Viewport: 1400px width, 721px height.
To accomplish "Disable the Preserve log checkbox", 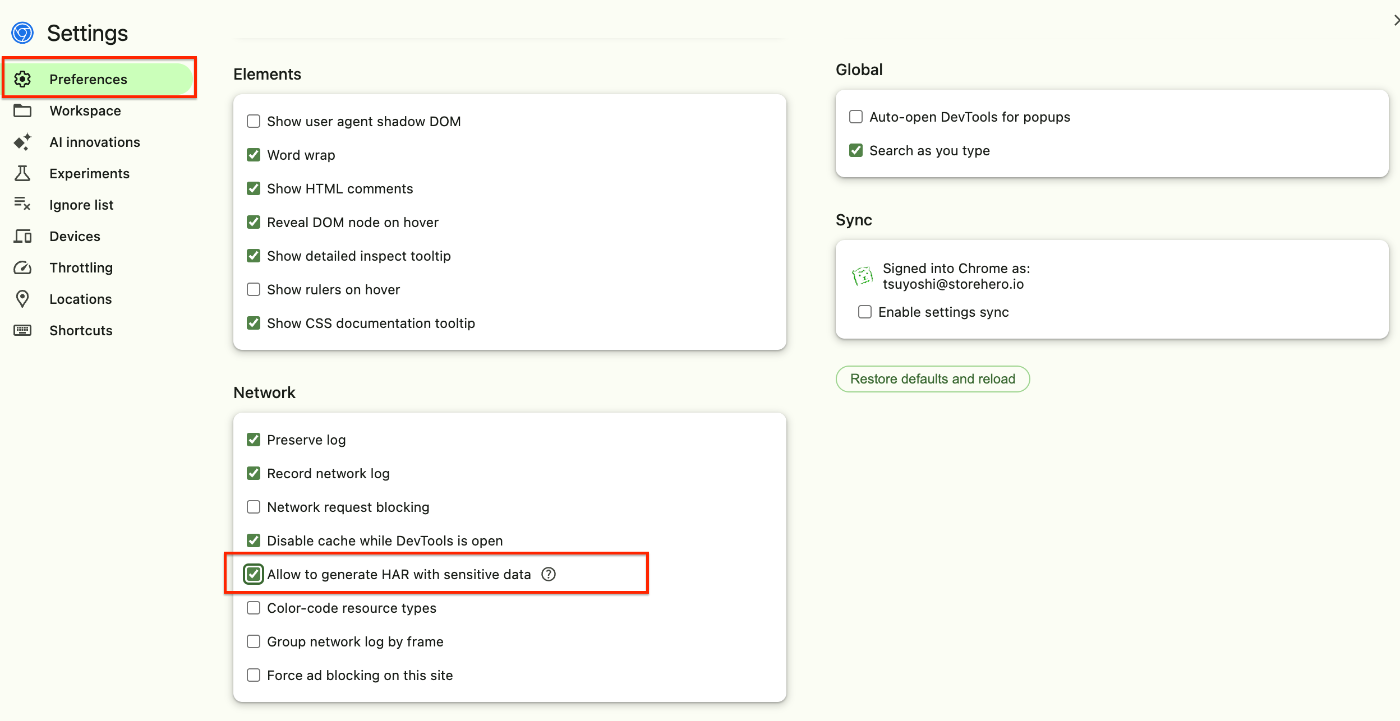I will tap(254, 440).
